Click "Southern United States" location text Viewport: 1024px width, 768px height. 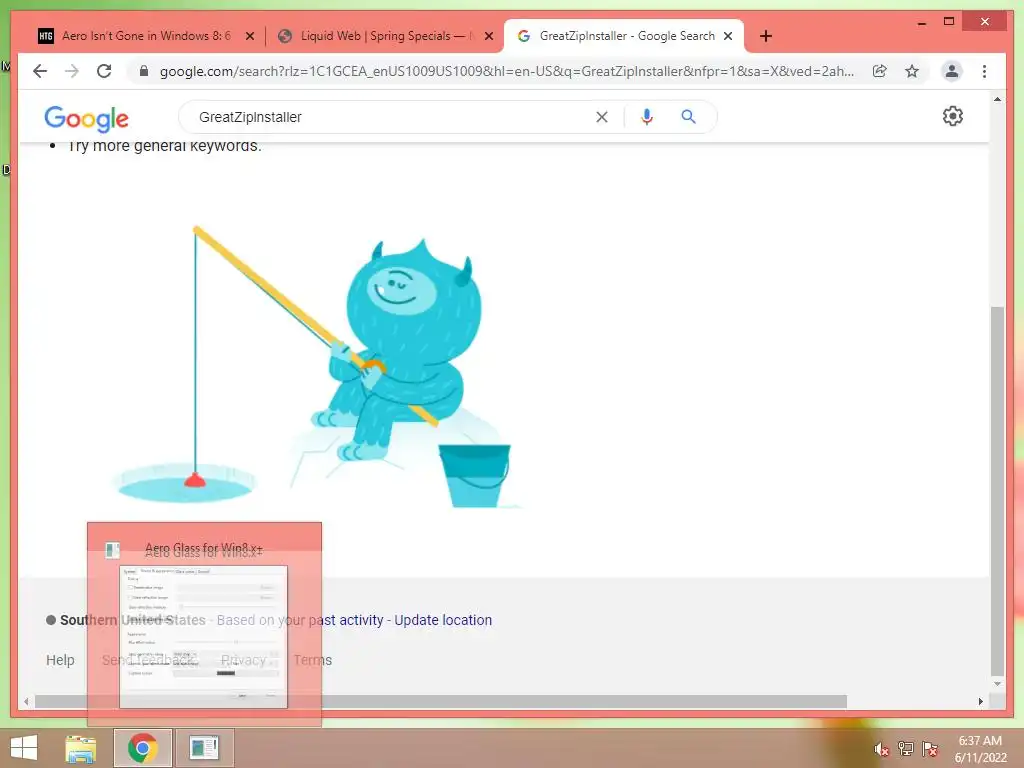pyautogui.click(x=133, y=620)
